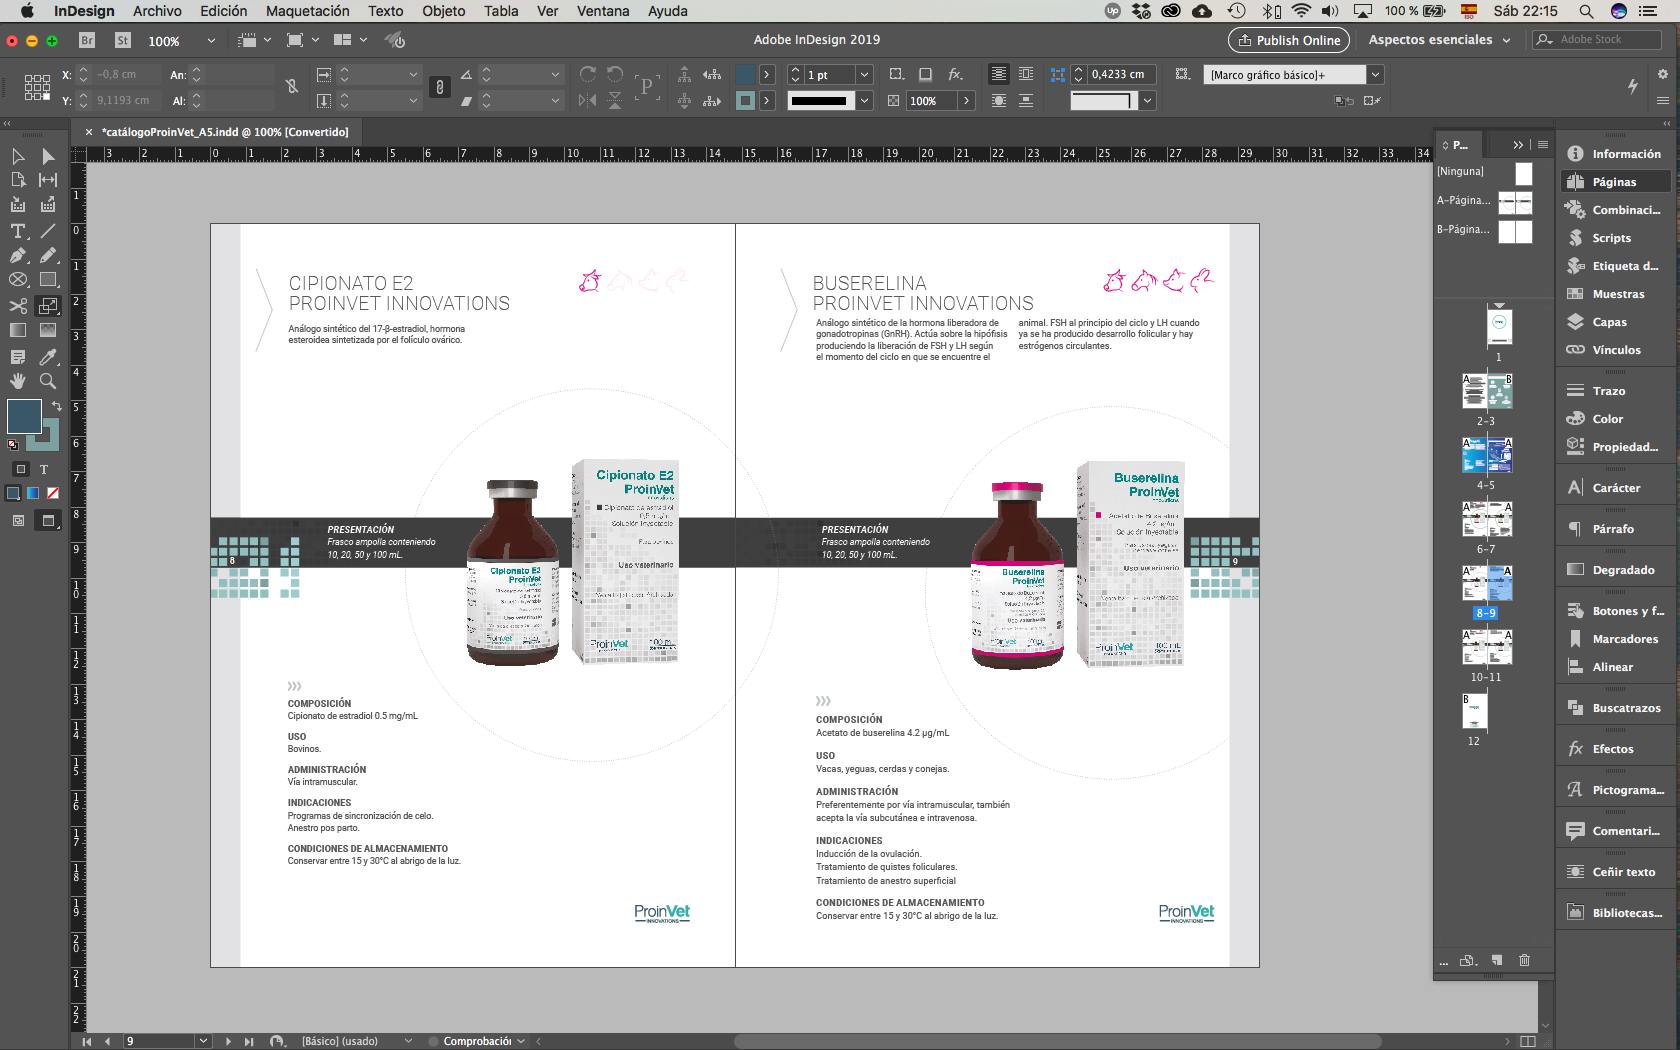Swap fill and stroke colors

tap(57, 406)
